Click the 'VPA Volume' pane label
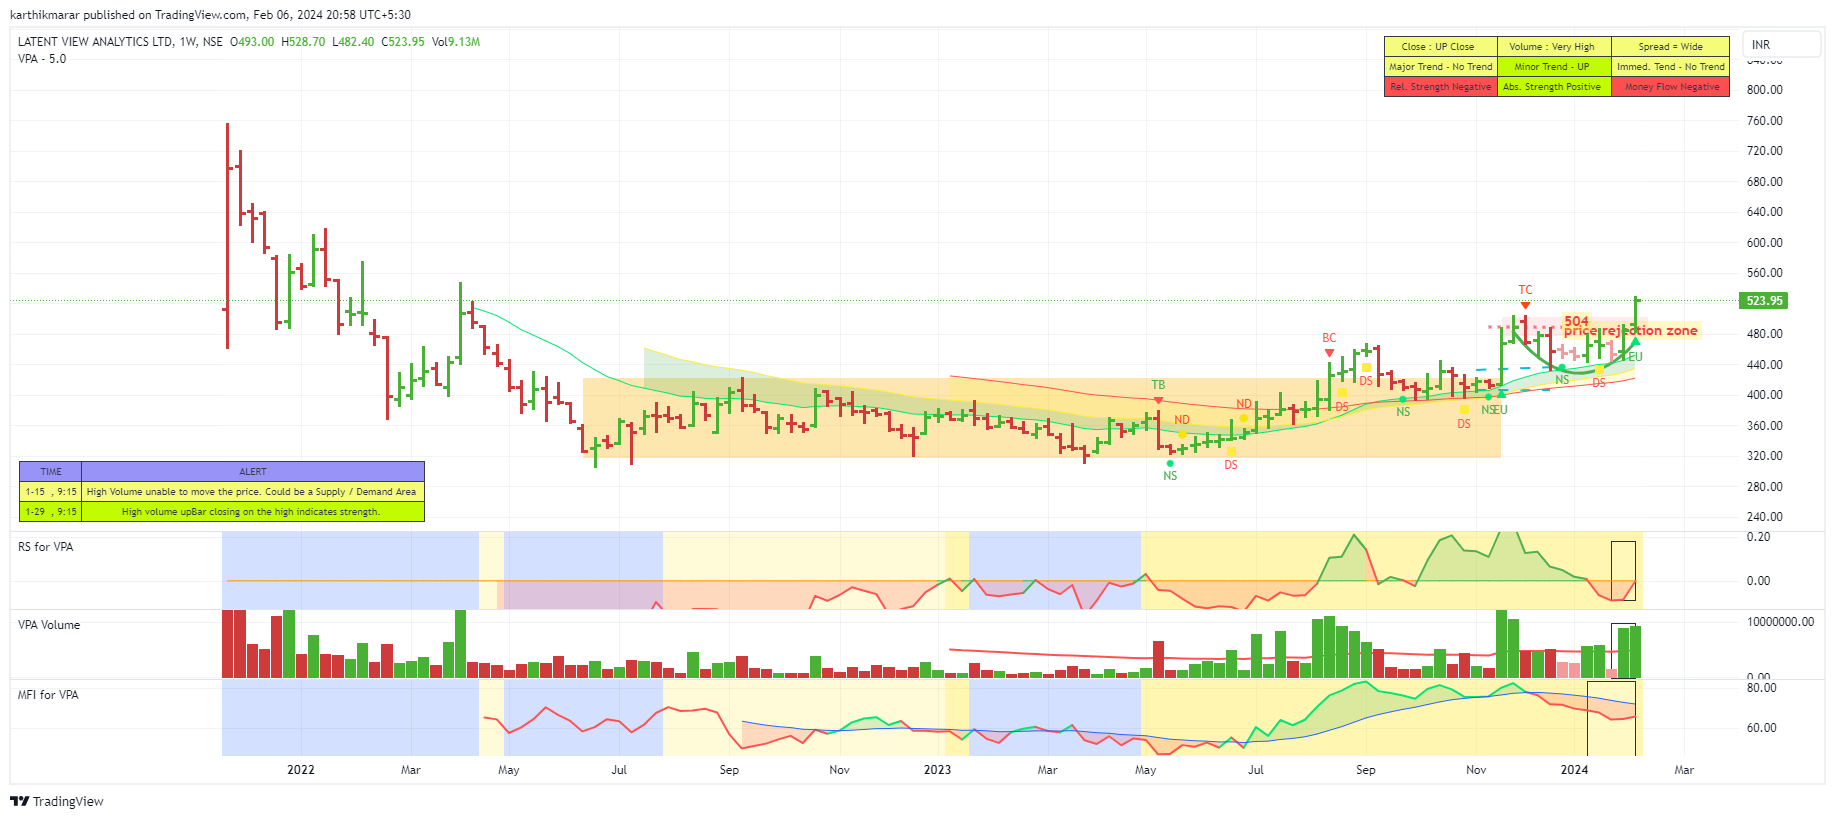 (x=49, y=625)
